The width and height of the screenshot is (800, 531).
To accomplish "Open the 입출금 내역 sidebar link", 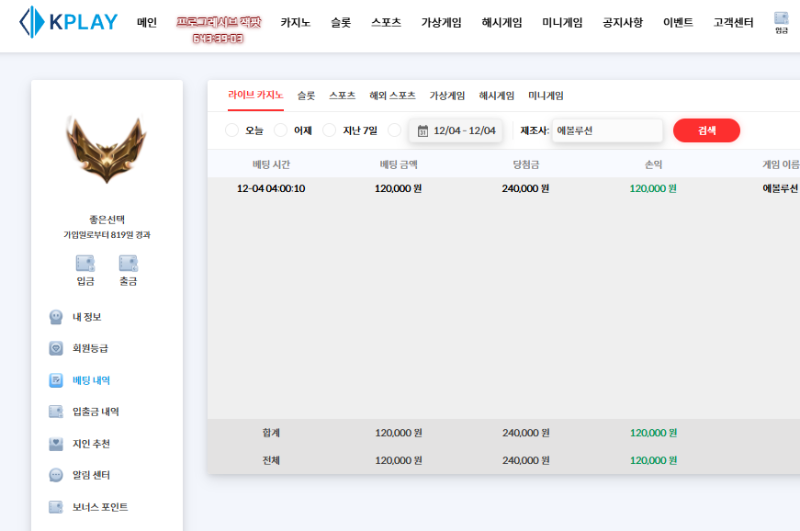I will click(x=96, y=412).
